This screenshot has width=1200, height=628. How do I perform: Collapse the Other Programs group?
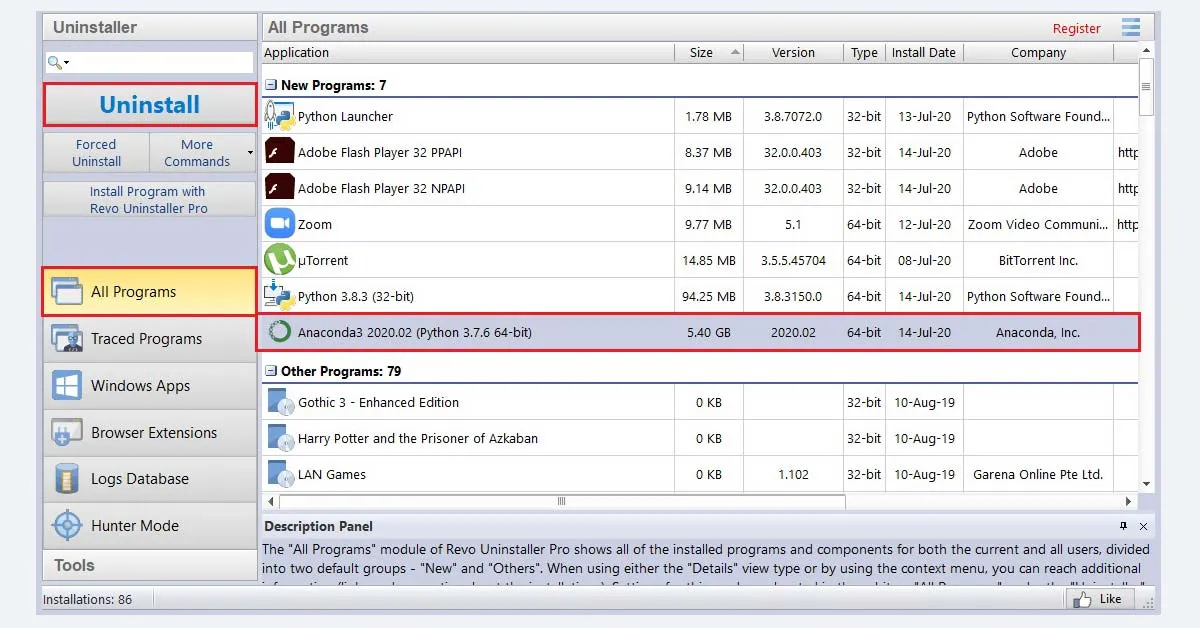[x=271, y=371]
